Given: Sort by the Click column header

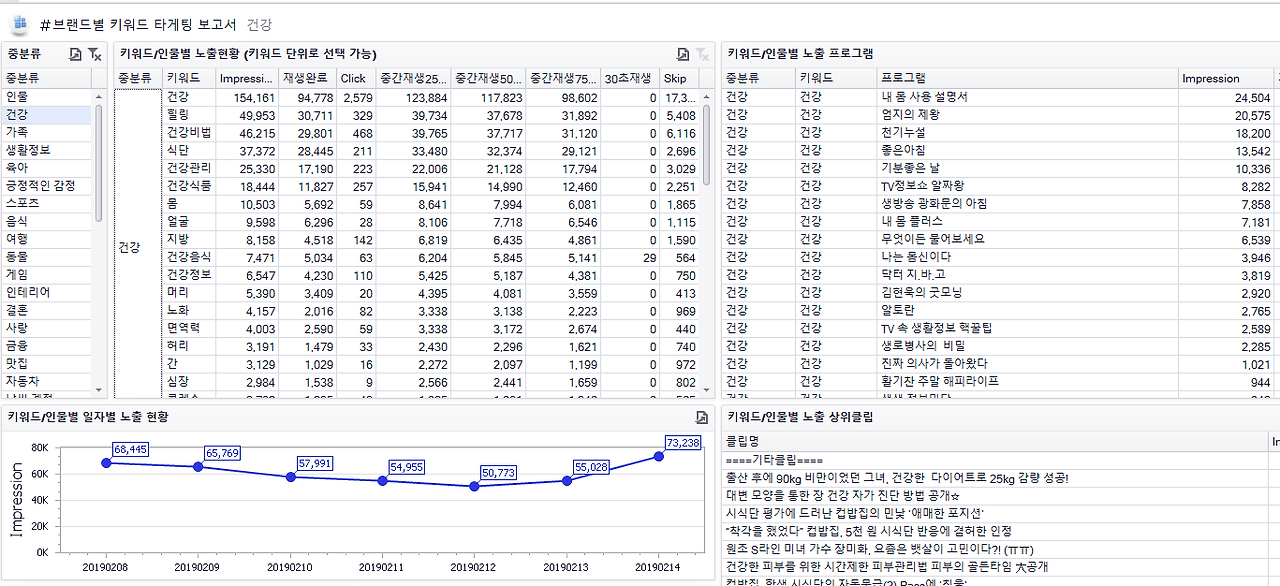Looking at the screenshot, I should pos(355,78).
